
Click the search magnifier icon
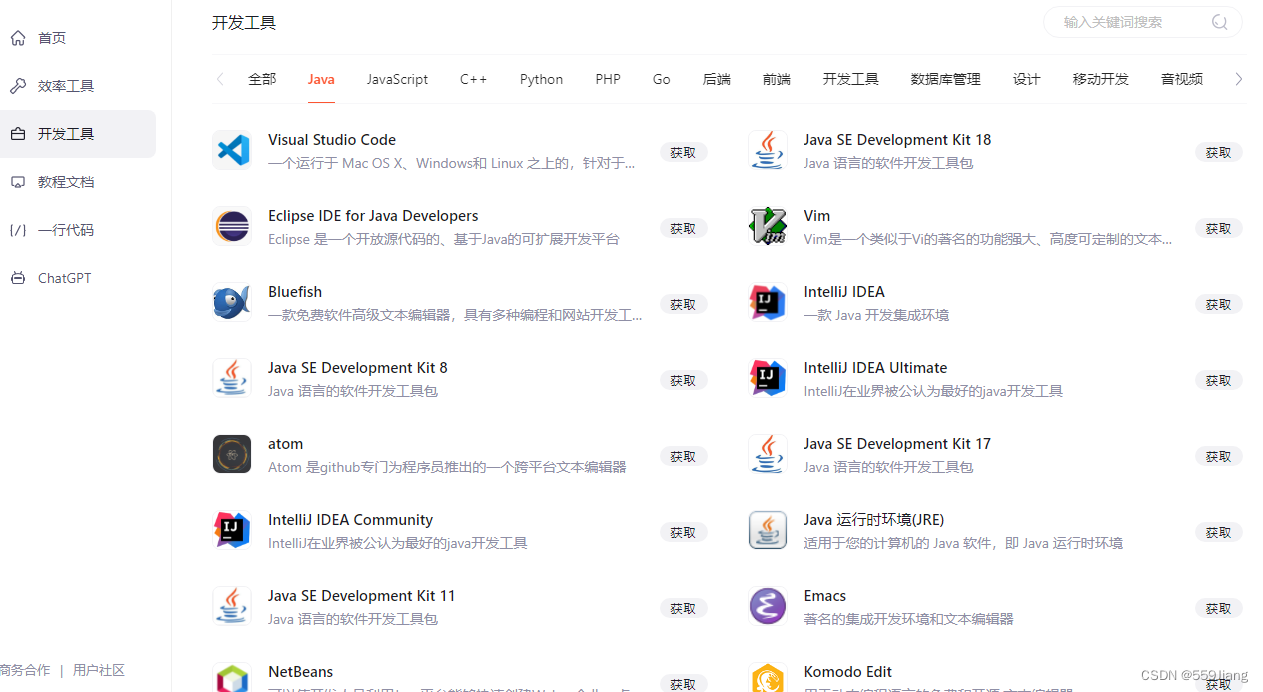point(1219,22)
